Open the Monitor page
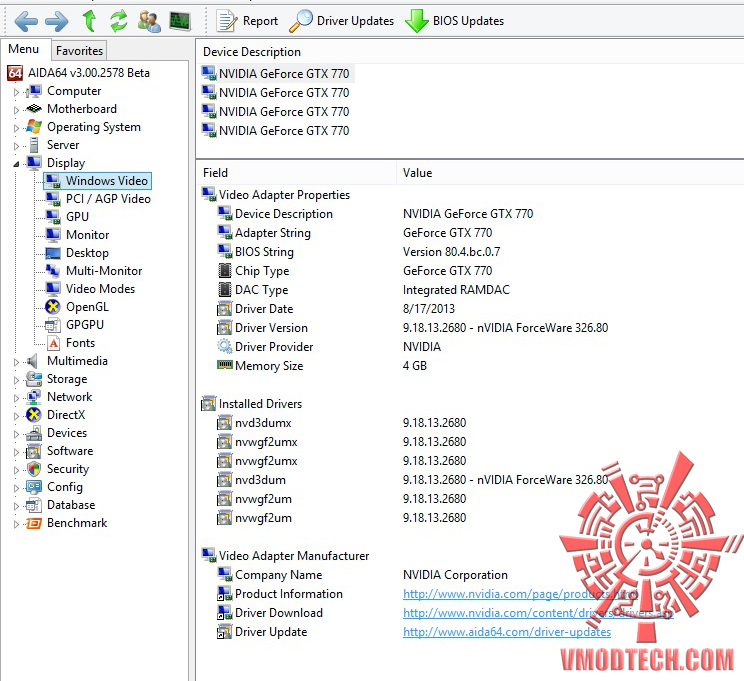This screenshot has width=744, height=681. point(77,235)
